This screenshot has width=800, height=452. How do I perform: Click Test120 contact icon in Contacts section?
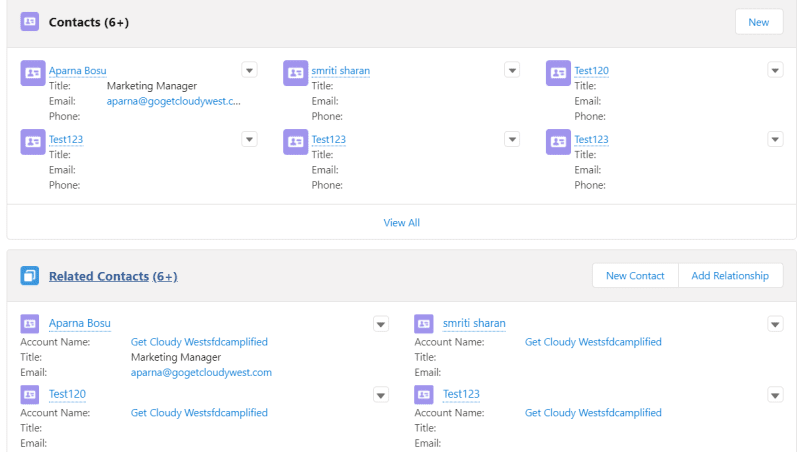[558, 73]
